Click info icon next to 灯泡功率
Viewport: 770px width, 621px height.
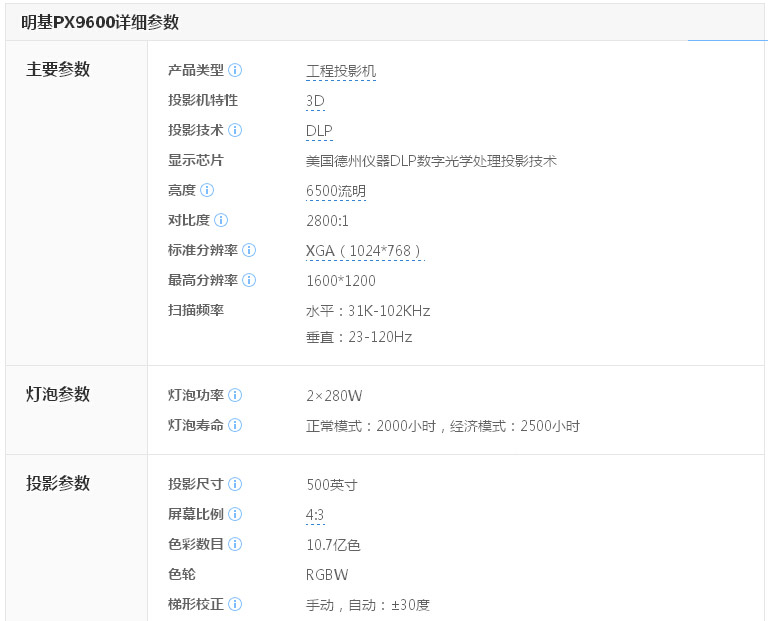tap(235, 395)
